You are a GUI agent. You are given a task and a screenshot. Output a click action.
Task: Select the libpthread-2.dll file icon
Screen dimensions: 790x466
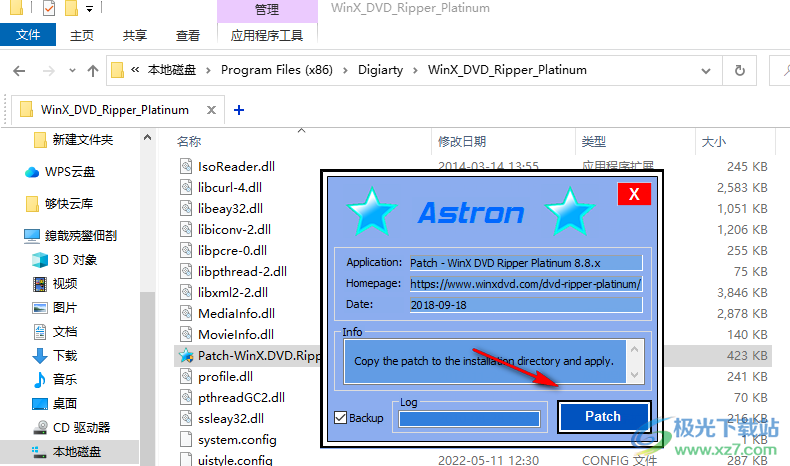pos(186,272)
